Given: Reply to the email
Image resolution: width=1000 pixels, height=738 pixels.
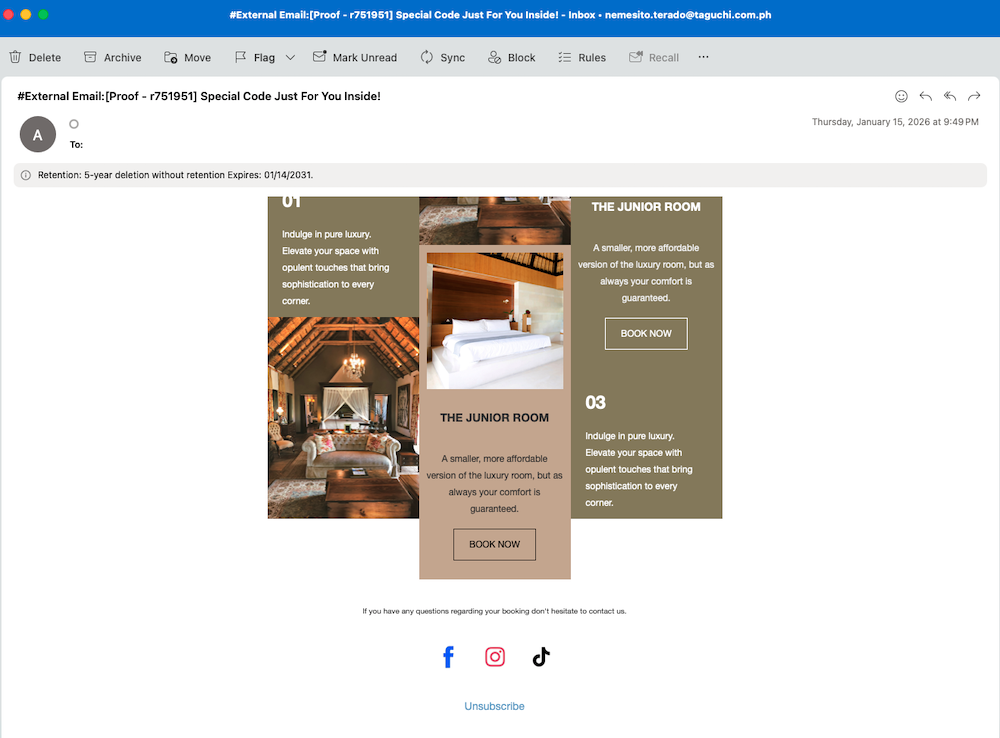Looking at the screenshot, I should (x=925, y=96).
